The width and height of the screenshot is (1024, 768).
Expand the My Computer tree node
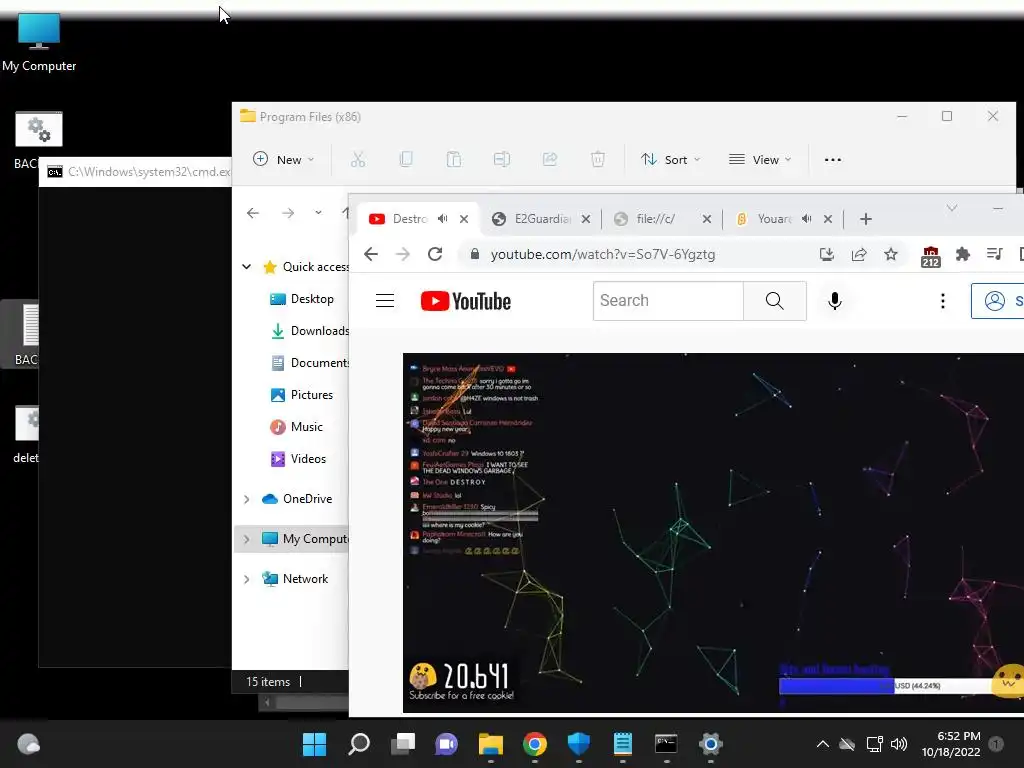pyautogui.click(x=246, y=539)
